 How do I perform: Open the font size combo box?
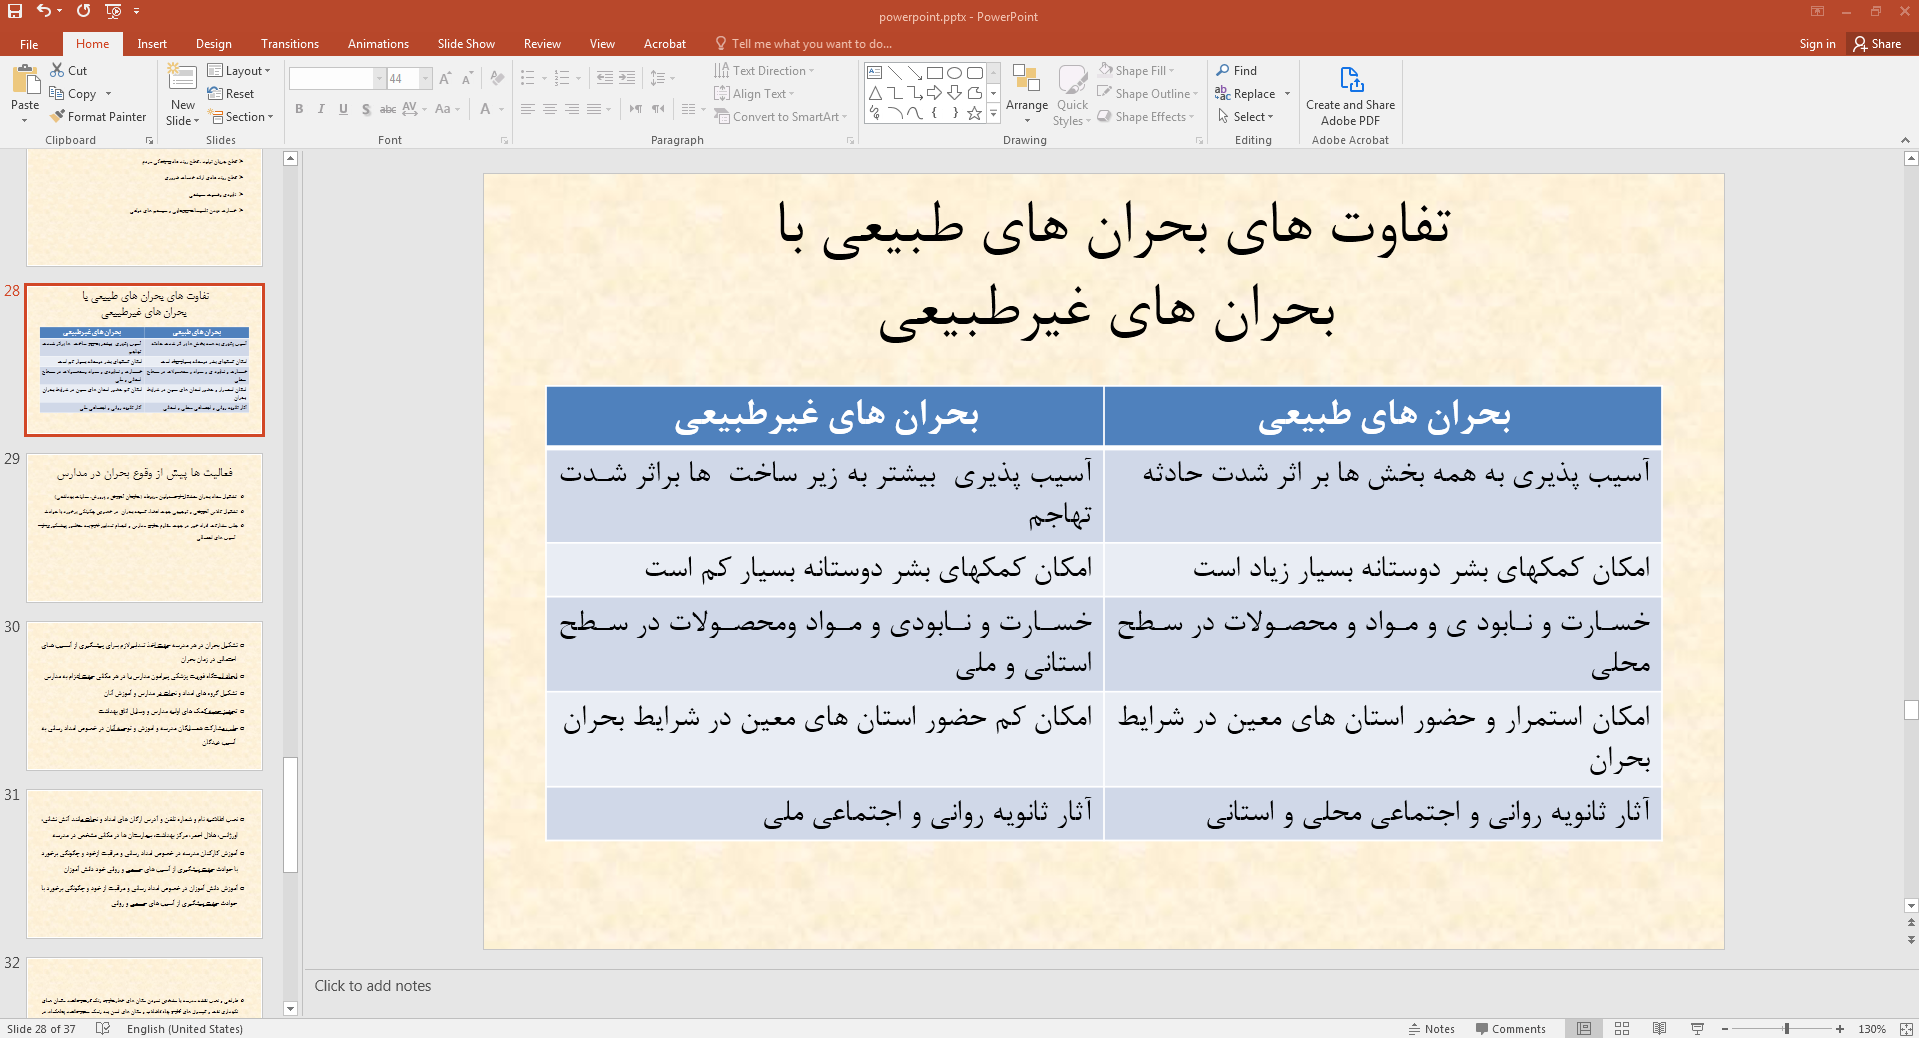[x=409, y=78]
